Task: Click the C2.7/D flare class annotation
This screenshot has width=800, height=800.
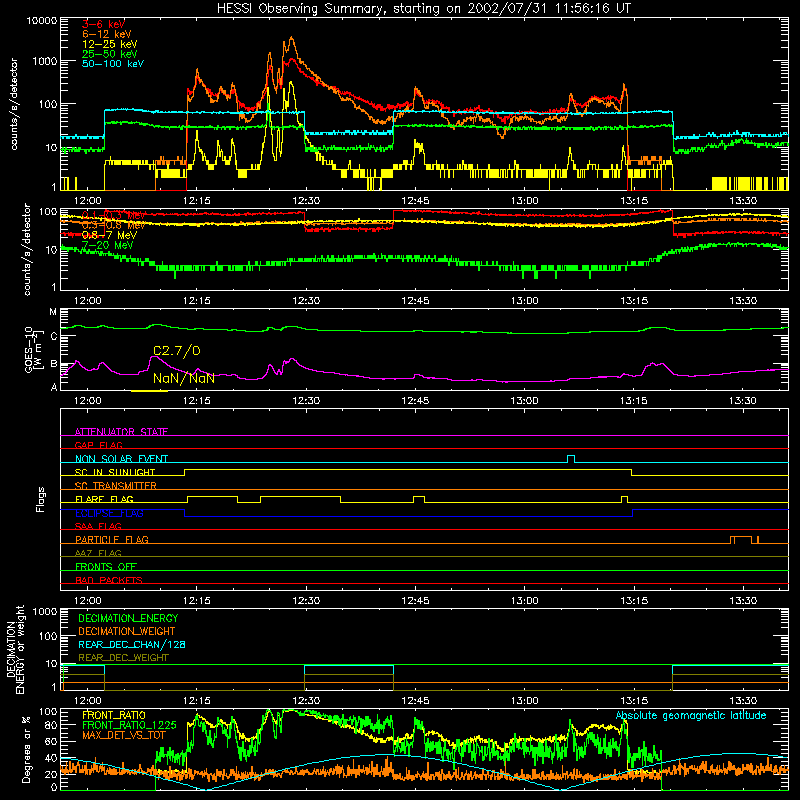Action: (177, 351)
